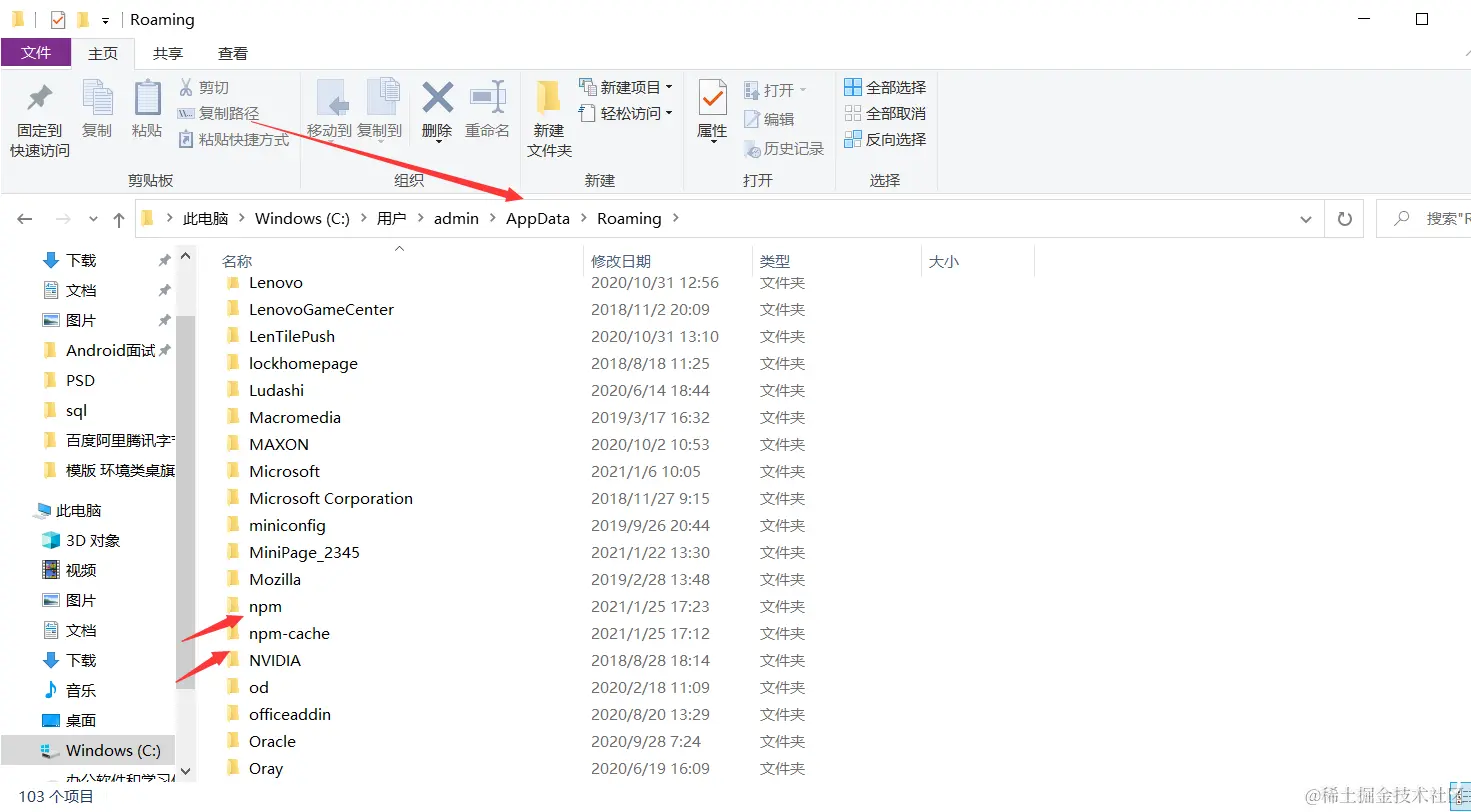This screenshot has height=812, width=1471.
Task: Click the Delete (删除) X icon
Action: pyautogui.click(x=437, y=97)
